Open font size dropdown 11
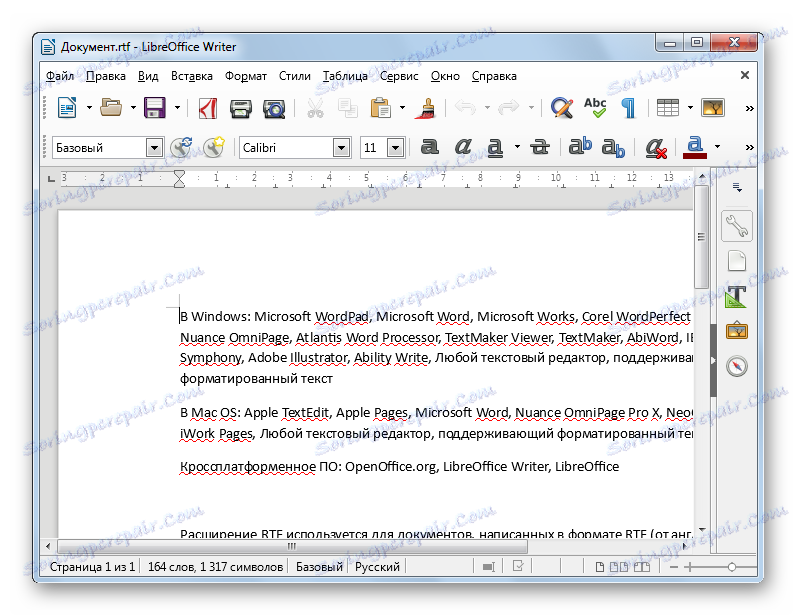The width and height of the screenshot is (797, 616). click(x=395, y=148)
